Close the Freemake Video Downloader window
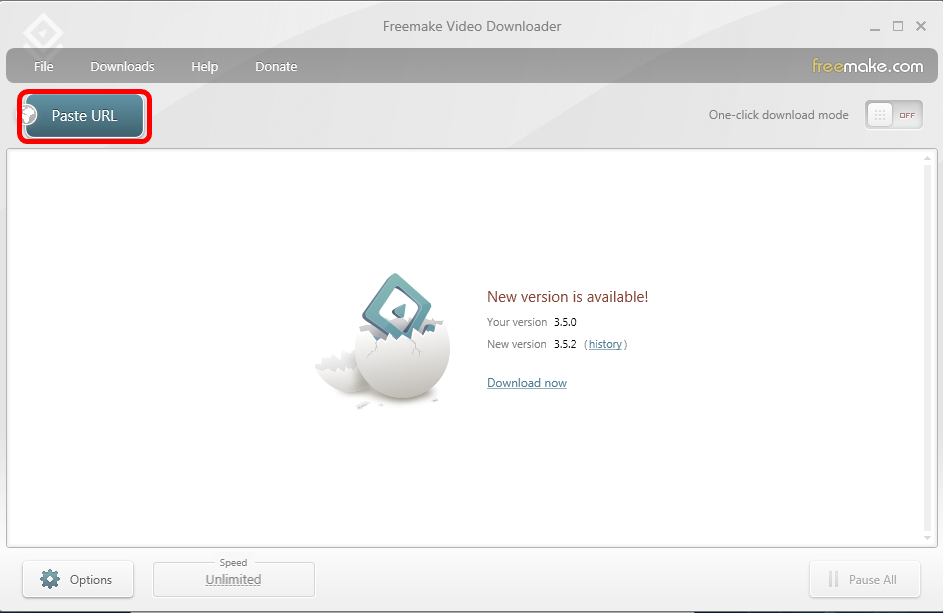 coord(921,26)
